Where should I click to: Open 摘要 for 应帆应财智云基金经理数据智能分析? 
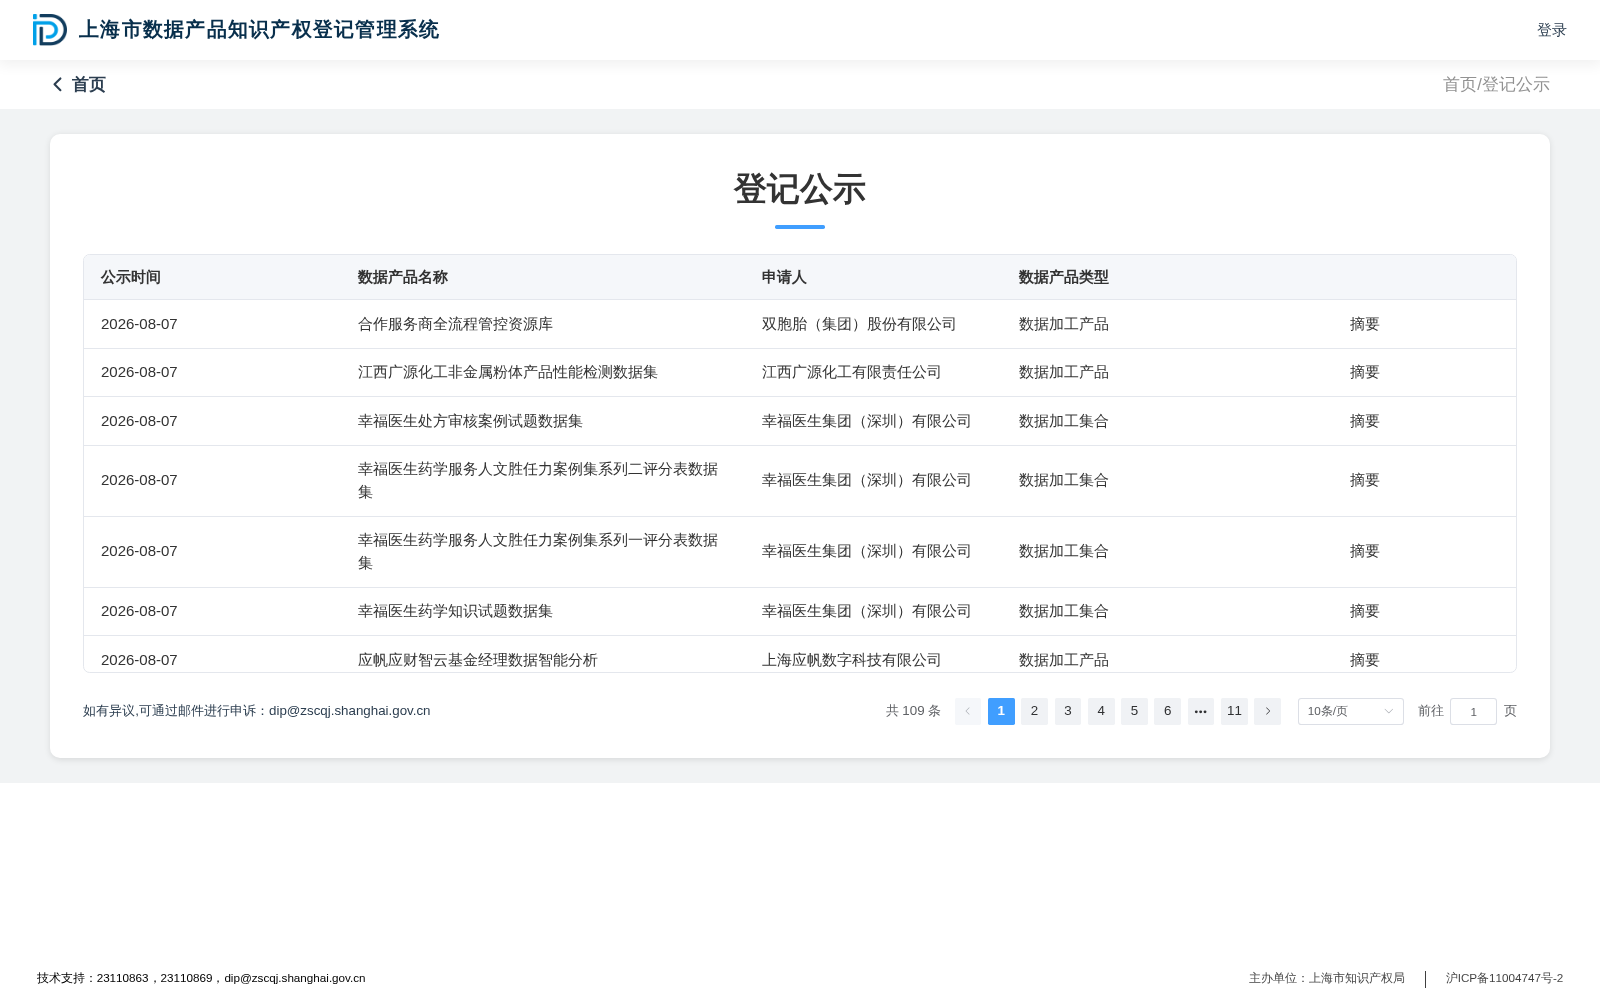click(1364, 660)
